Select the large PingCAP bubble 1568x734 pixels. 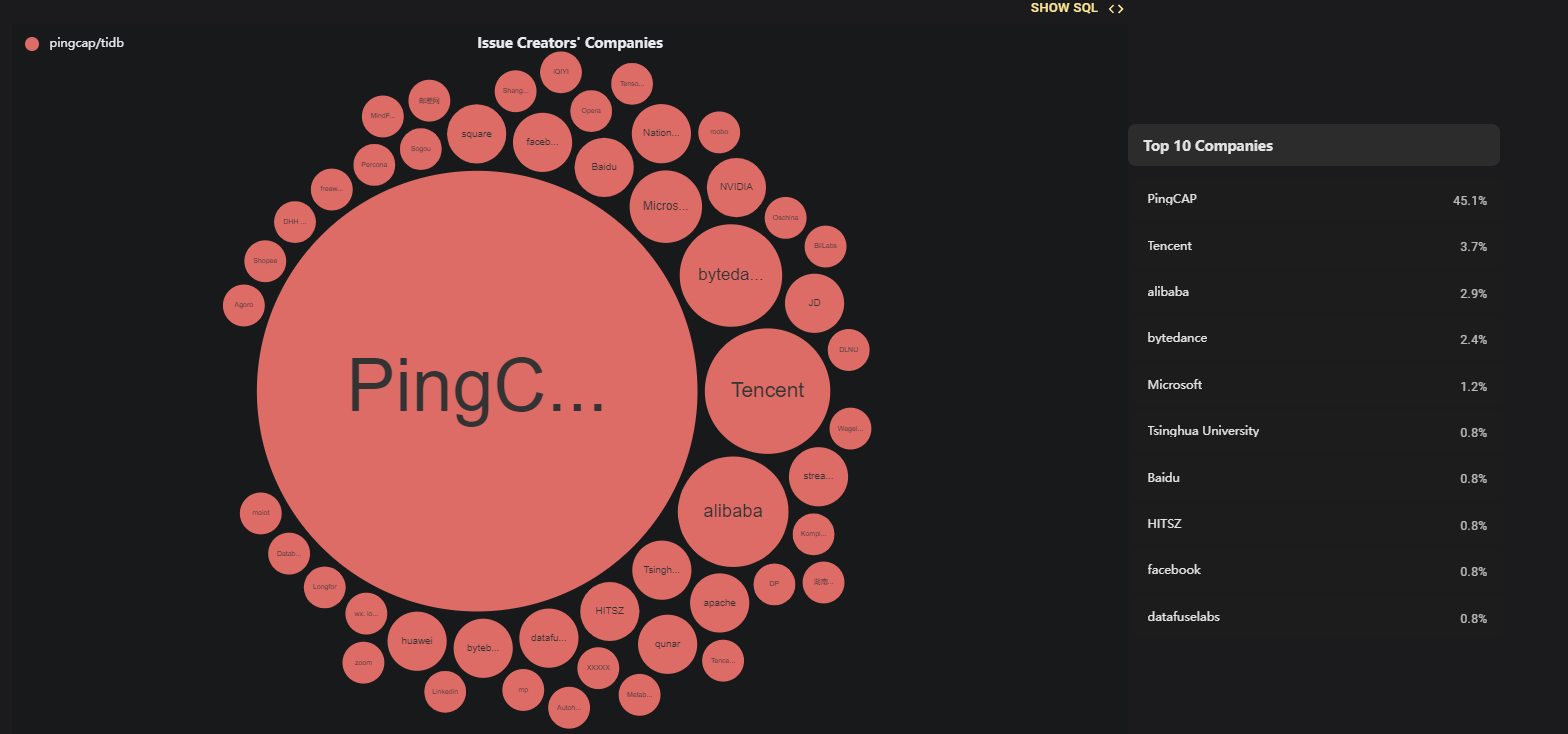[476, 390]
